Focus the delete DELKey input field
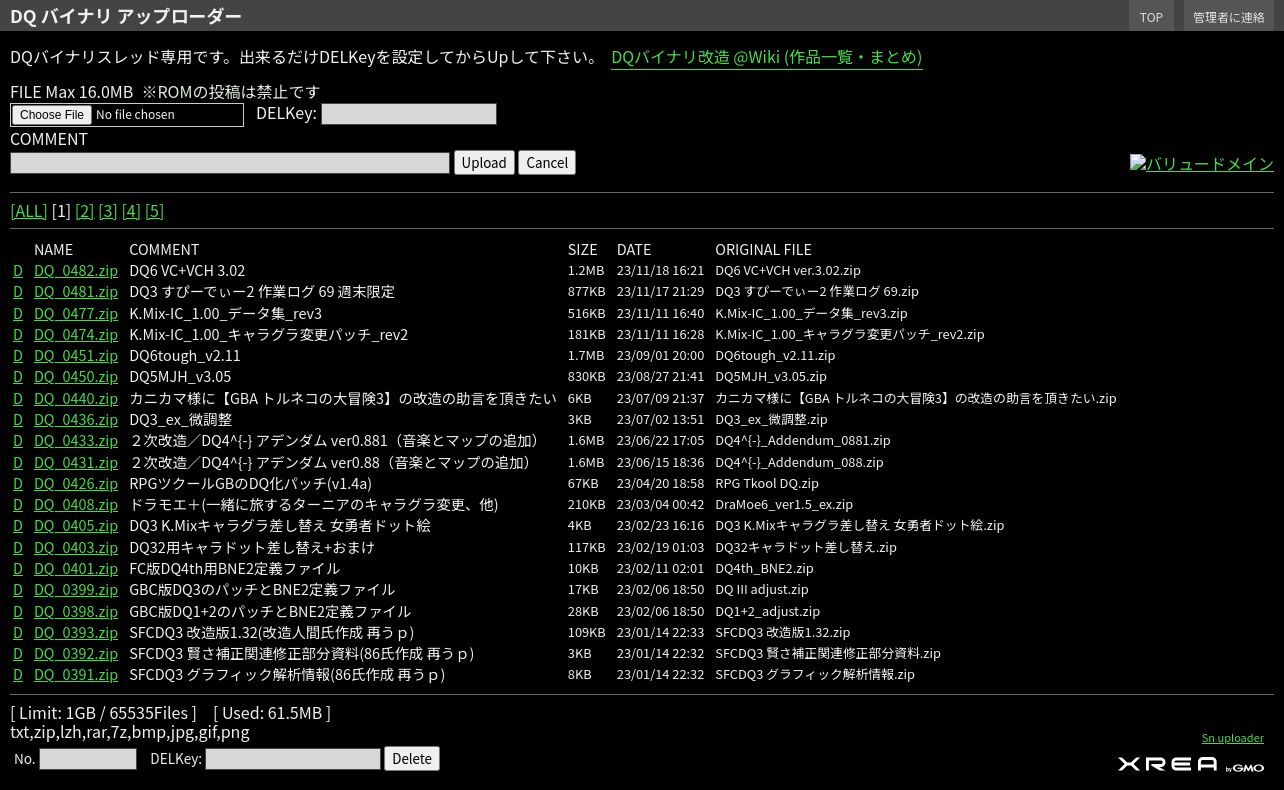This screenshot has width=1284, height=790. coord(293,759)
